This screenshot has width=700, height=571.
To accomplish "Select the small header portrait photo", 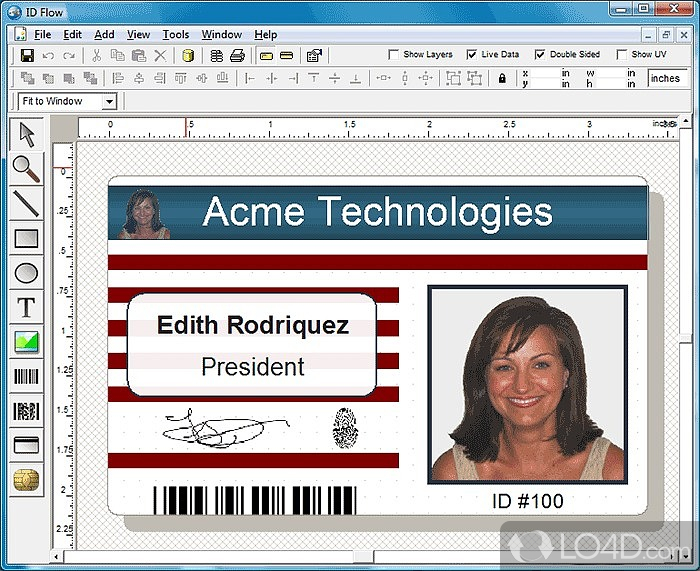I will tap(144, 214).
